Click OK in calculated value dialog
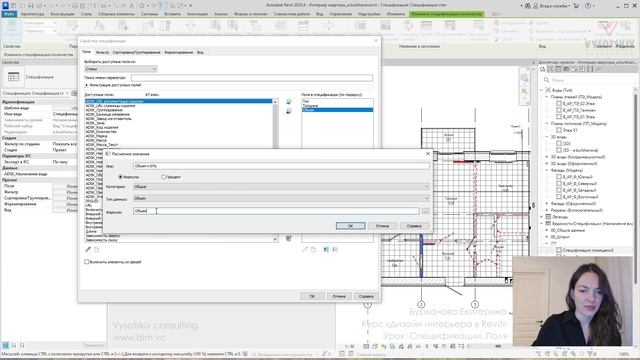 point(350,226)
